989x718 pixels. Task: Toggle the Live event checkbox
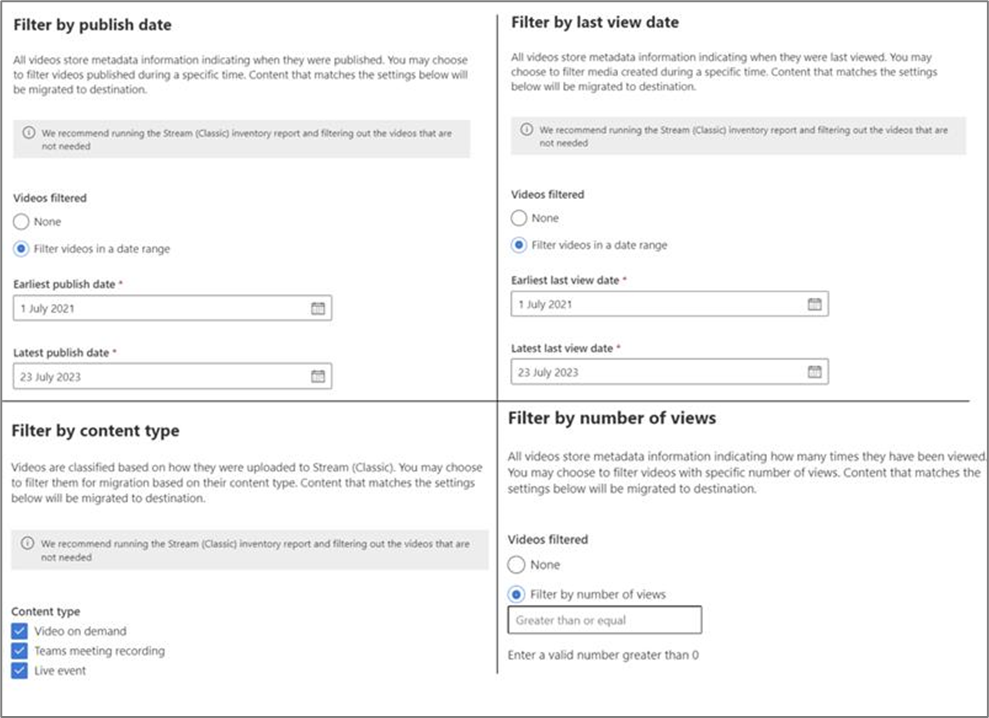[20, 671]
